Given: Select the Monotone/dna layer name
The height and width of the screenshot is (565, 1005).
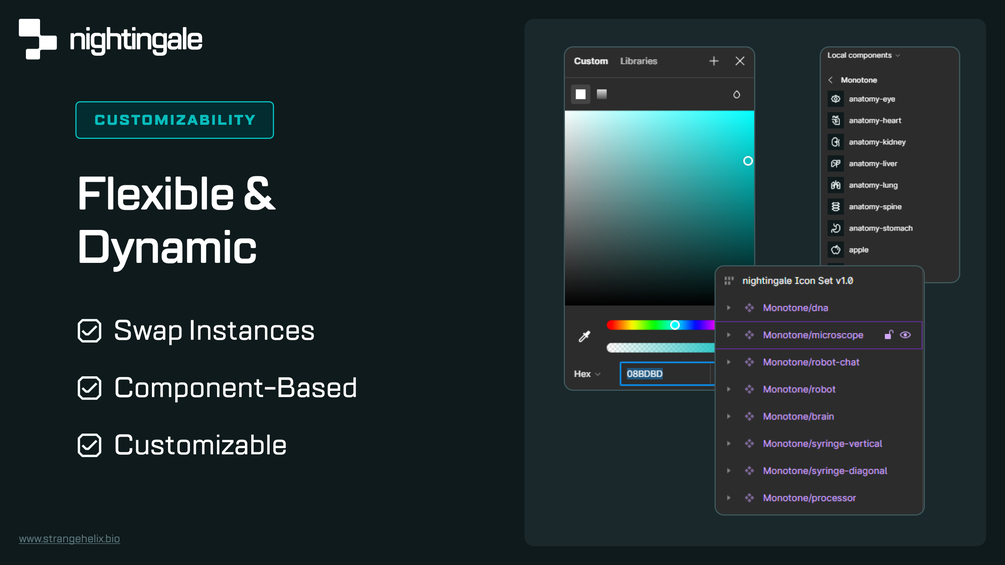Looking at the screenshot, I should click(x=795, y=308).
